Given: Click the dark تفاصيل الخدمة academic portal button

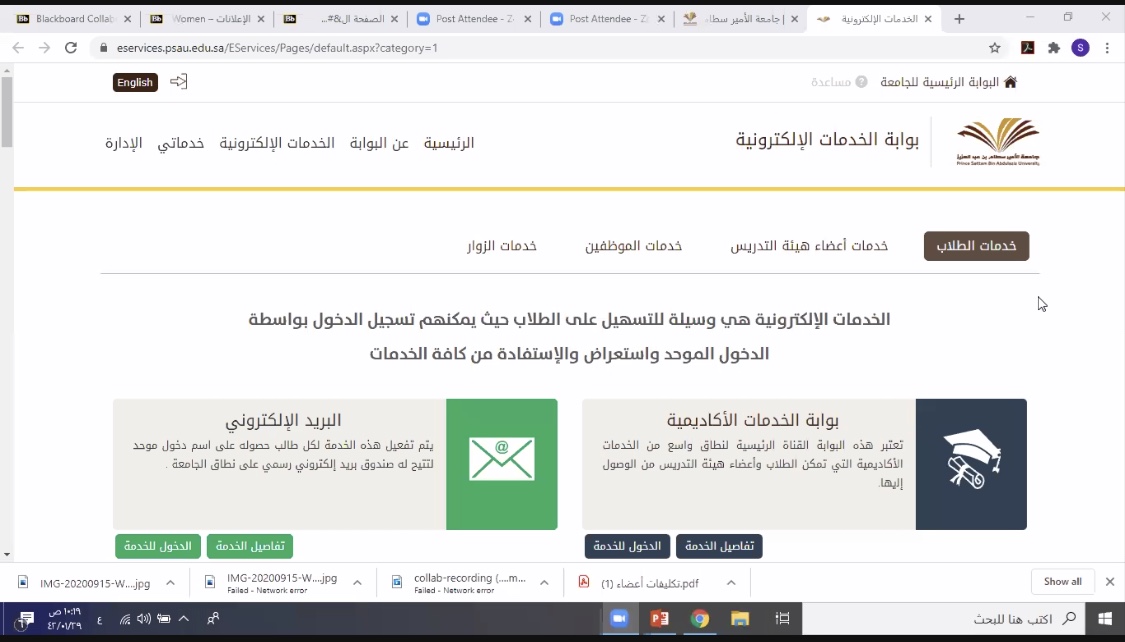Looking at the screenshot, I should (719, 546).
